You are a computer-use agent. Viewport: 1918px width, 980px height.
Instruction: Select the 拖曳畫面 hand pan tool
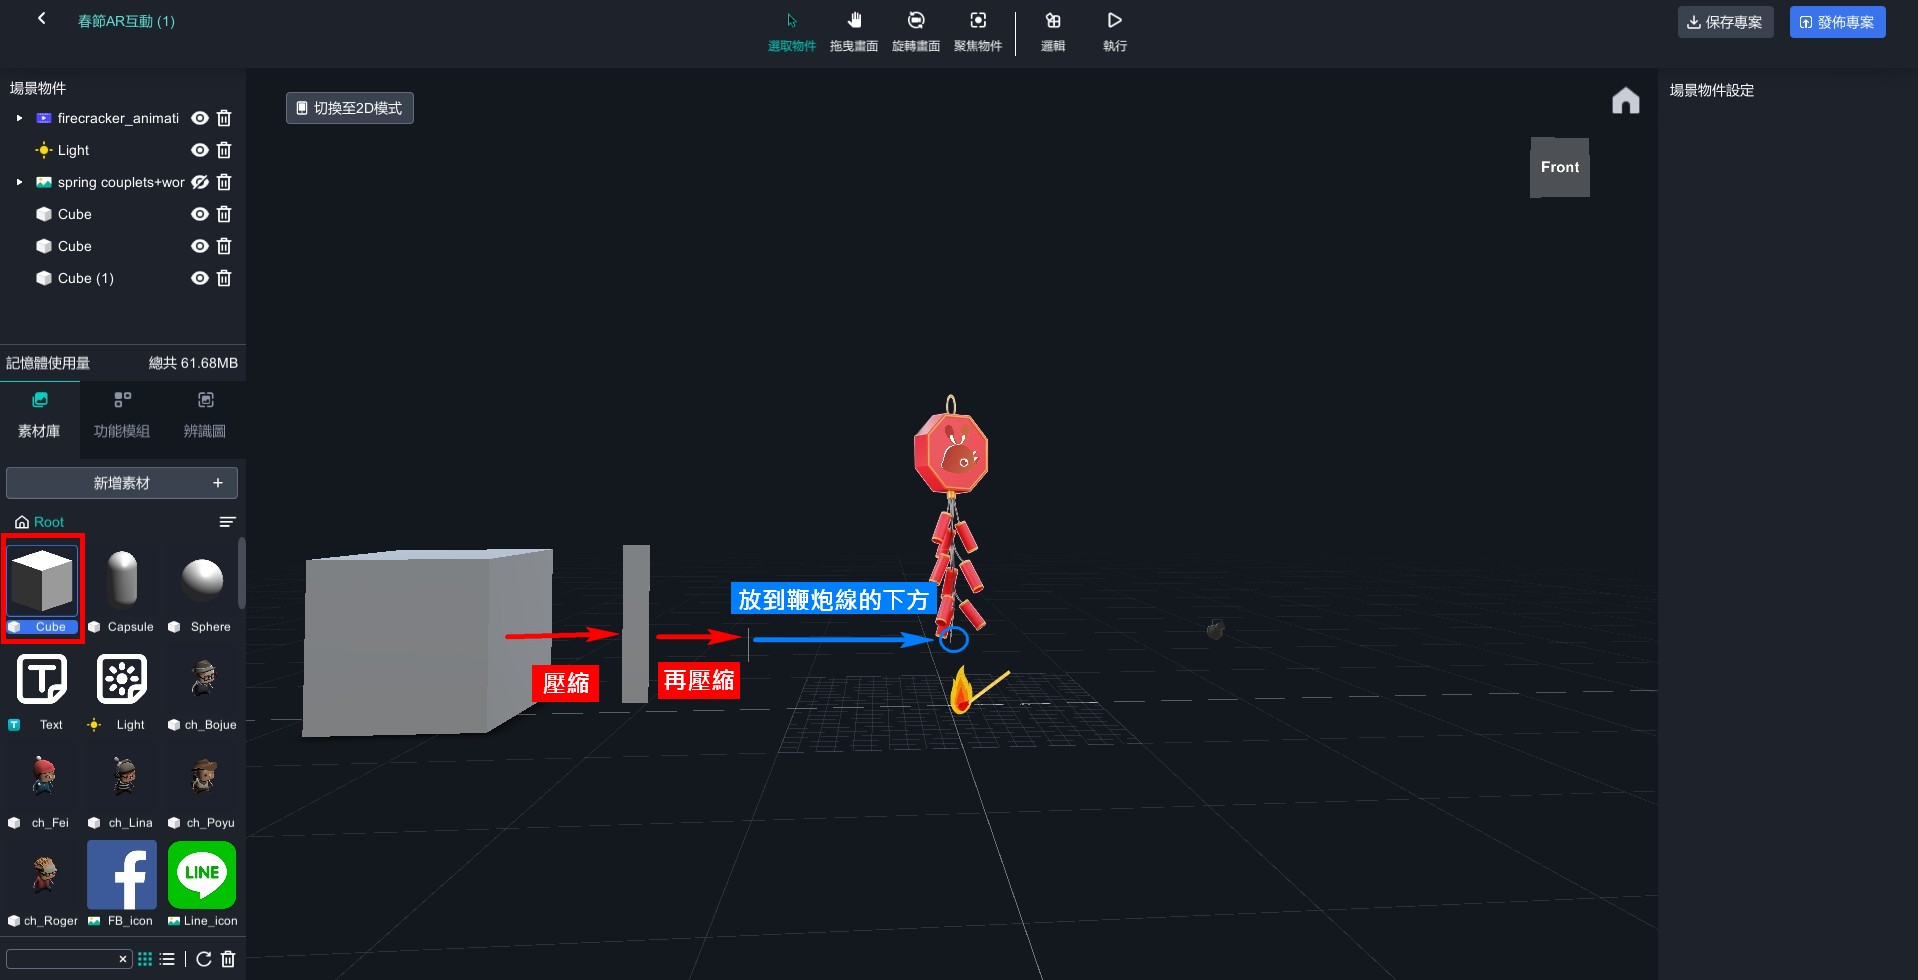pos(853,30)
